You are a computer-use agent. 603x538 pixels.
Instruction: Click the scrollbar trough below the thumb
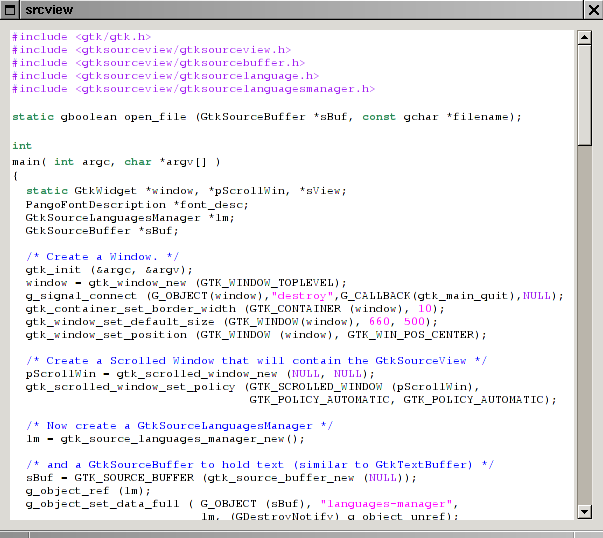[584, 325]
